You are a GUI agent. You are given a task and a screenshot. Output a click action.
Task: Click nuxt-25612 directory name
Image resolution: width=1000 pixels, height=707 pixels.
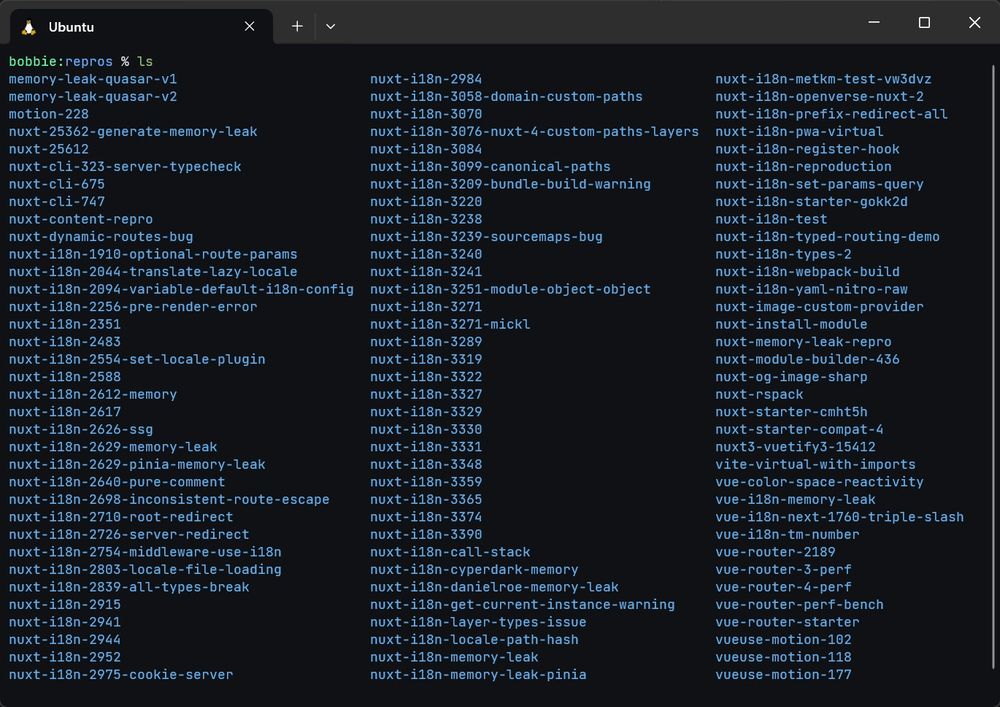coord(48,149)
